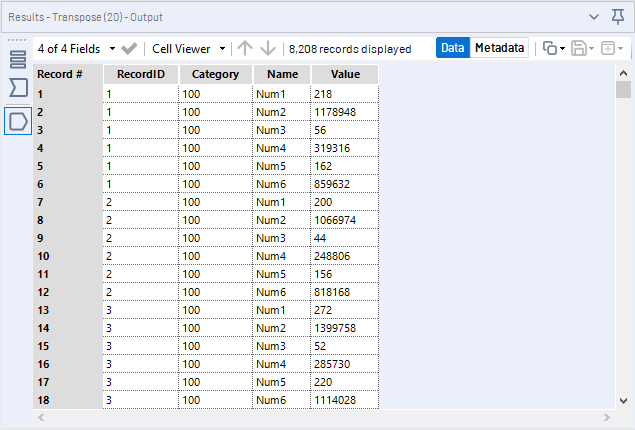Select the cell with value 859632

click(345, 184)
